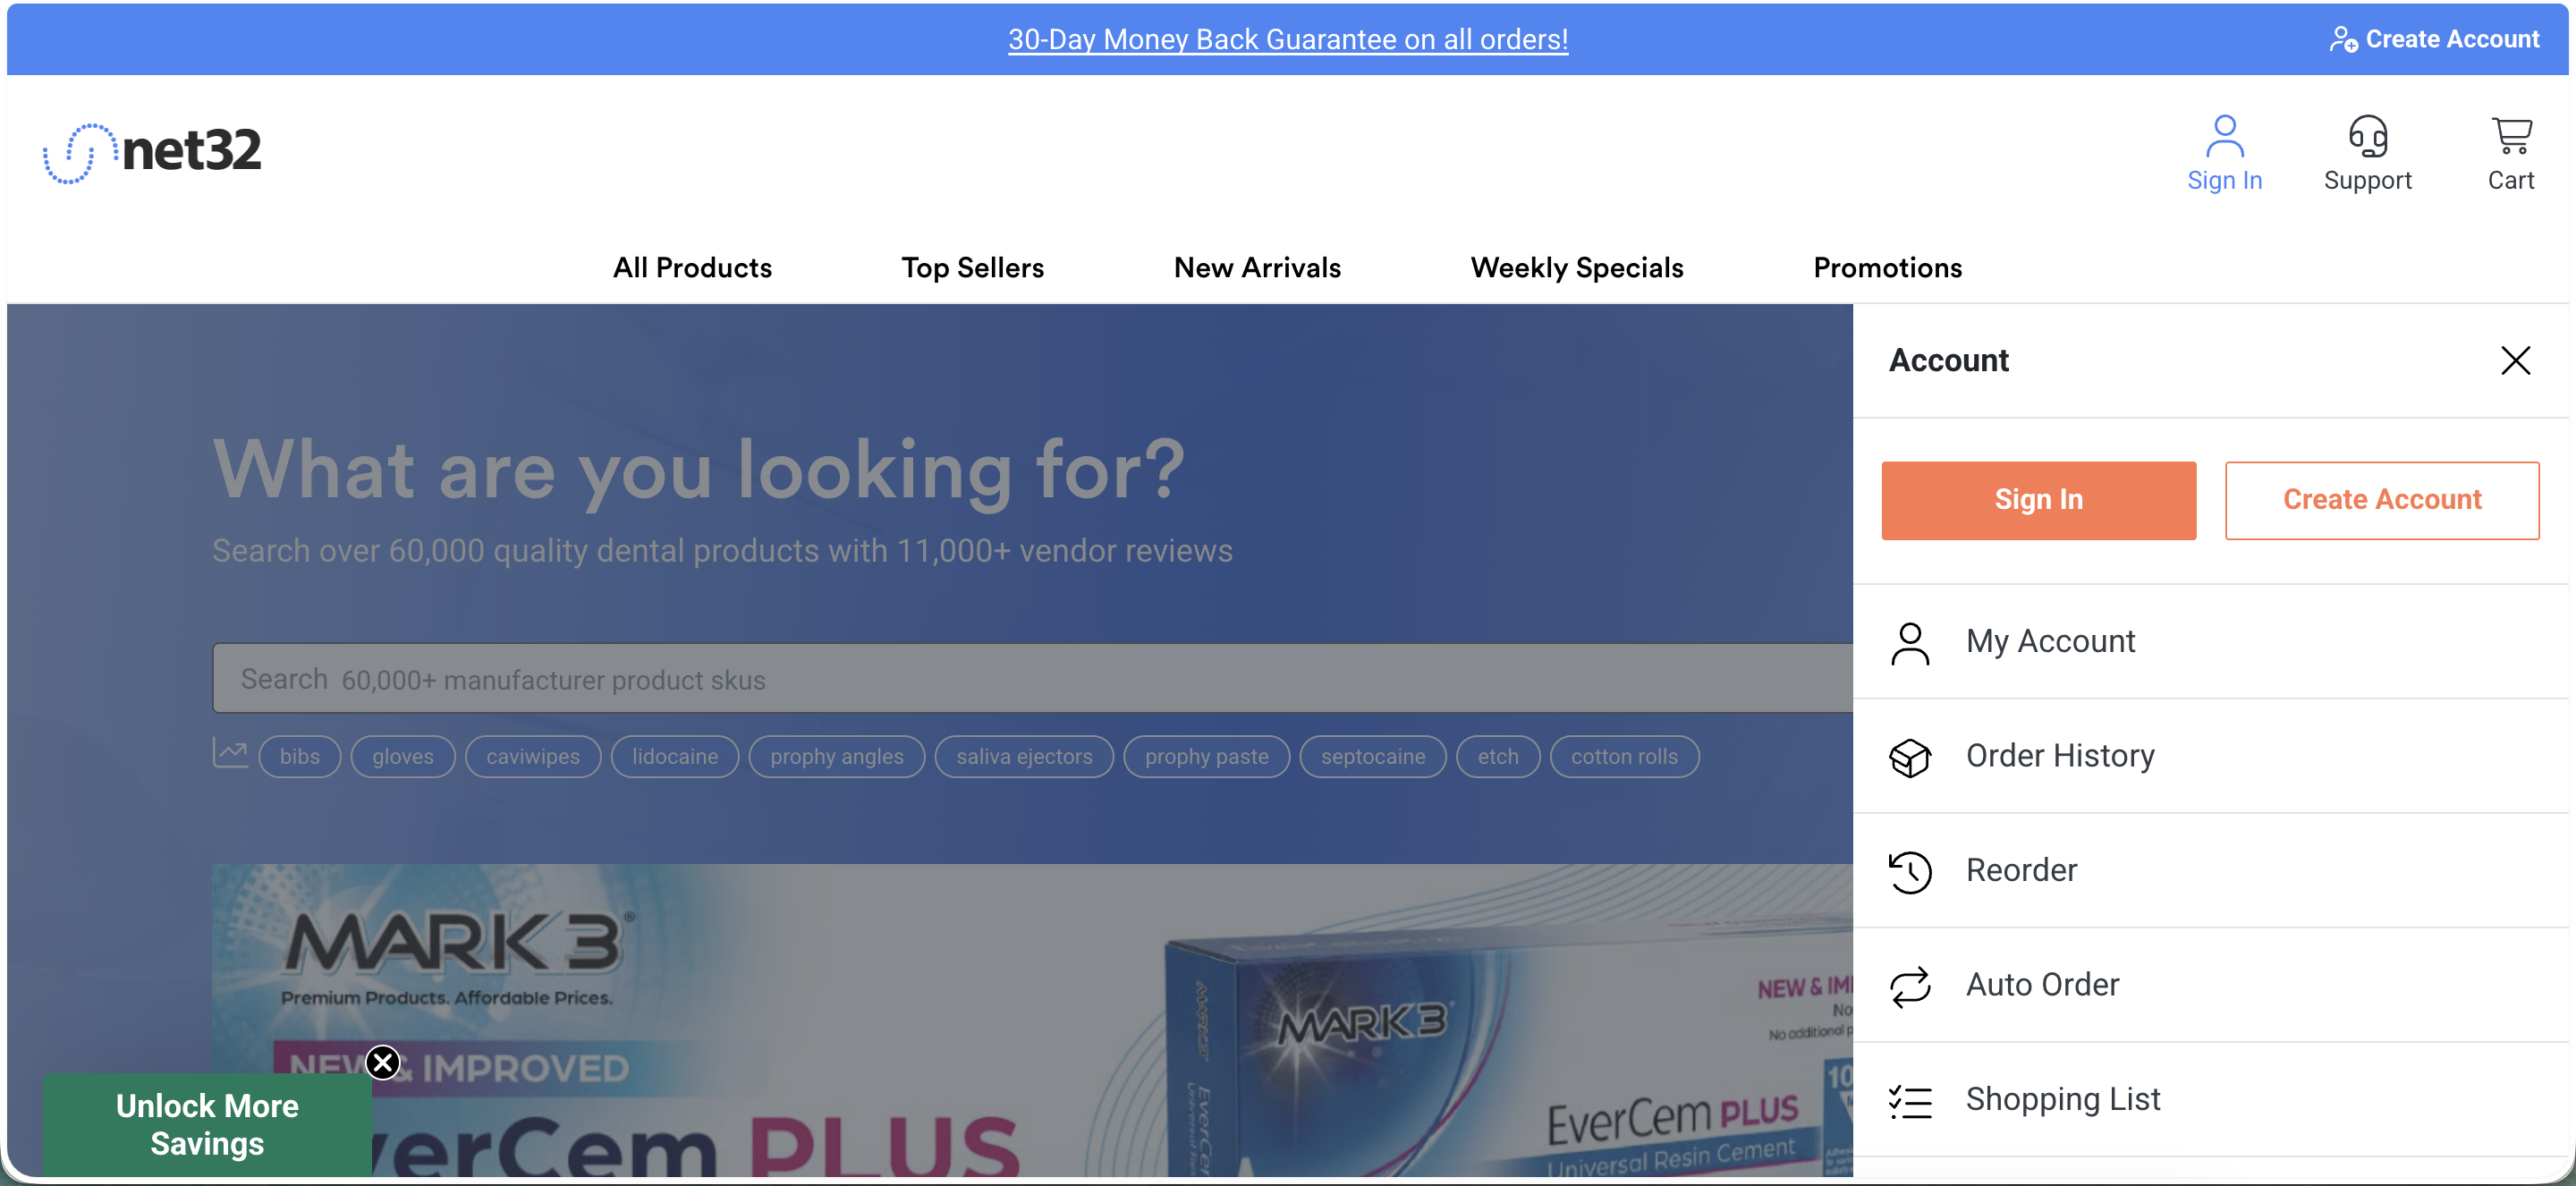Image resolution: width=2576 pixels, height=1186 pixels.
Task: Focus the product search field
Action: pyautogui.click(x=1032, y=678)
